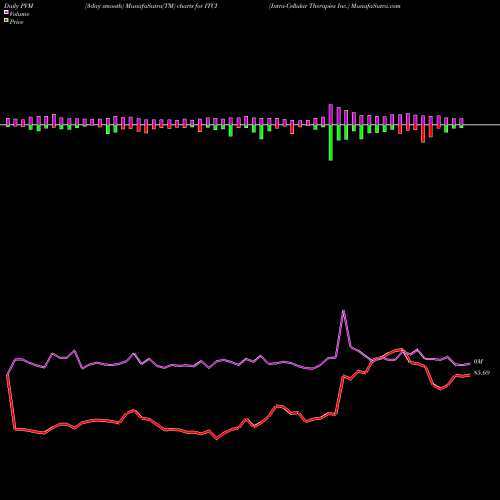Click the magenta Volume legend swatch

pos(6,12)
